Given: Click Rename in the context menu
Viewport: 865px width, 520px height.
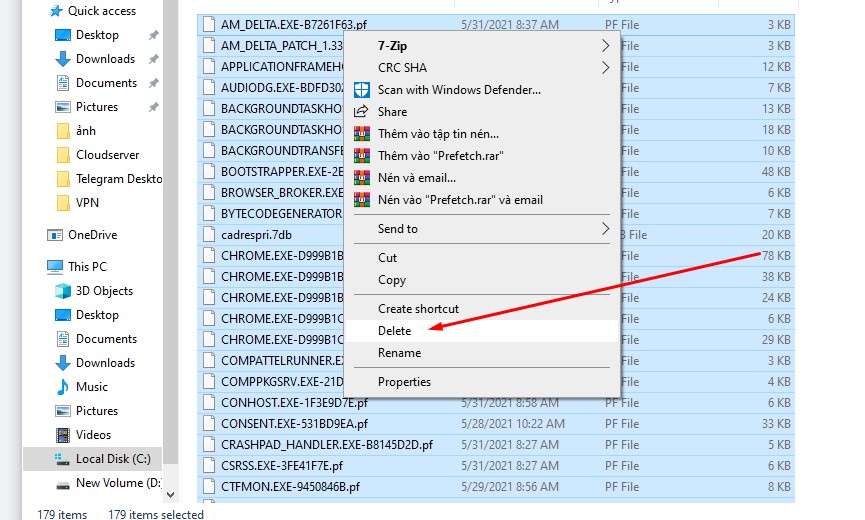Looking at the screenshot, I should [x=399, y=353].
